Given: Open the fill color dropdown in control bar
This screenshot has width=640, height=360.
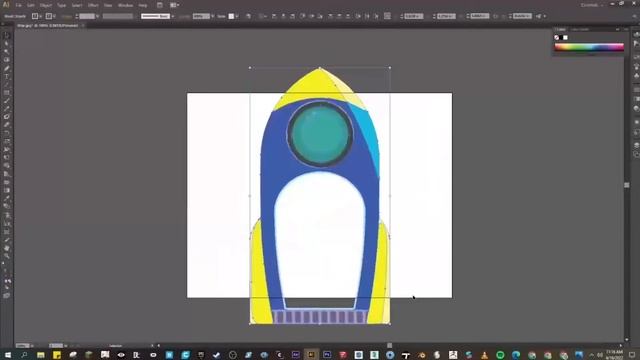Looking at the screenshot, I should tap(41, 16).
